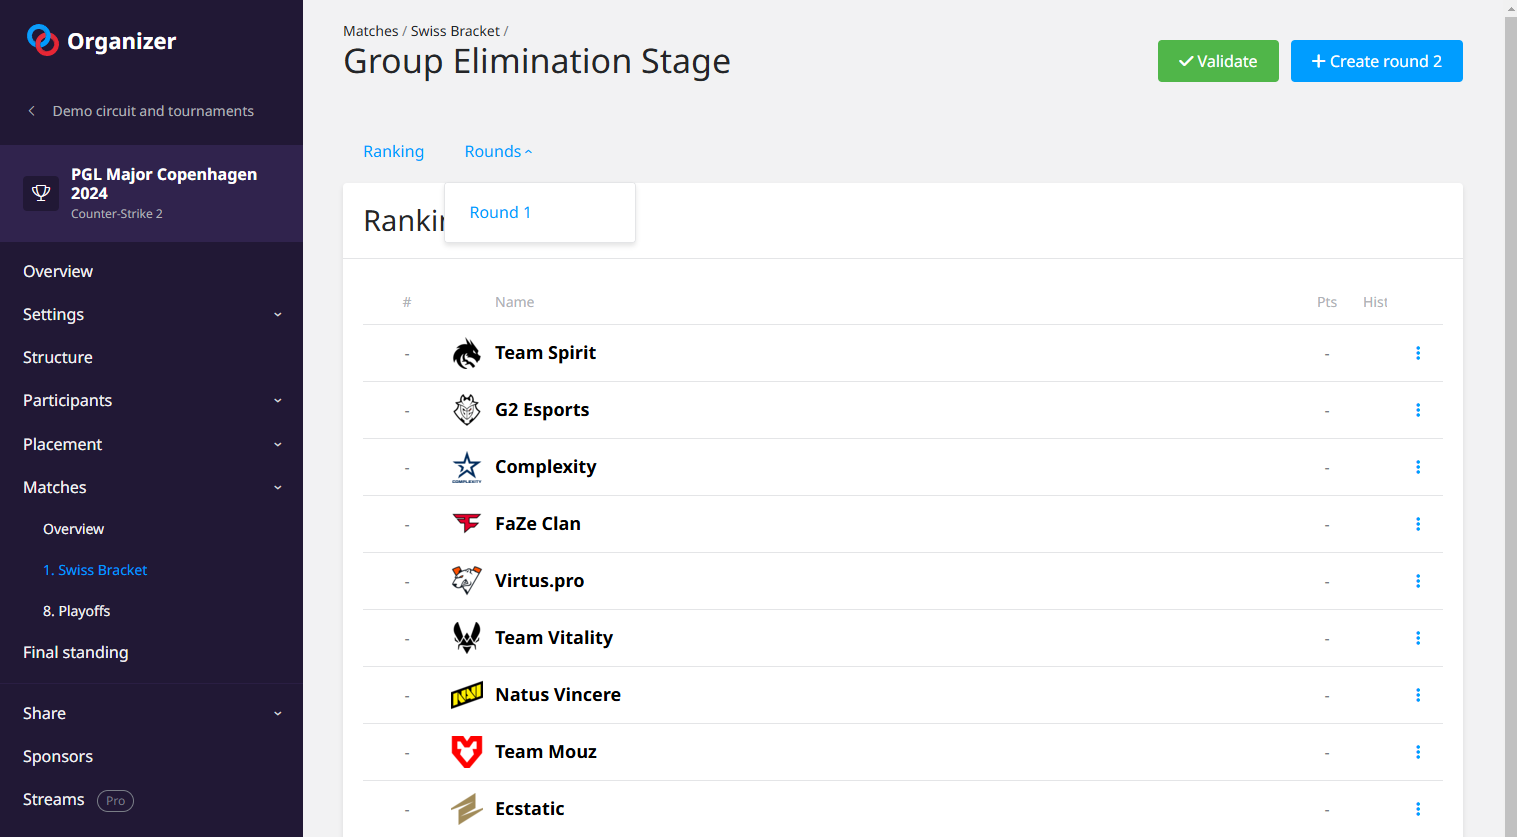Click the G2 Esports team logo
The width and height of the screenshot is (1517, 837).
pos(467,410)
